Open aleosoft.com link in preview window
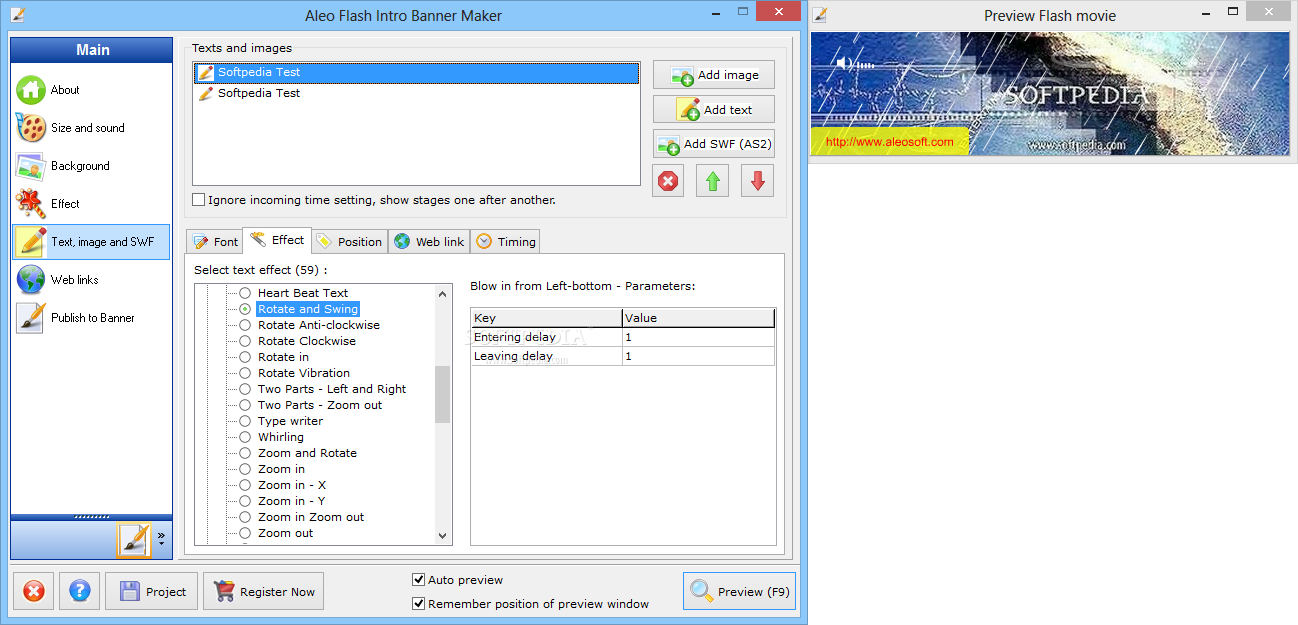This screenshot has width=1298, height=625. click(890, 142)
